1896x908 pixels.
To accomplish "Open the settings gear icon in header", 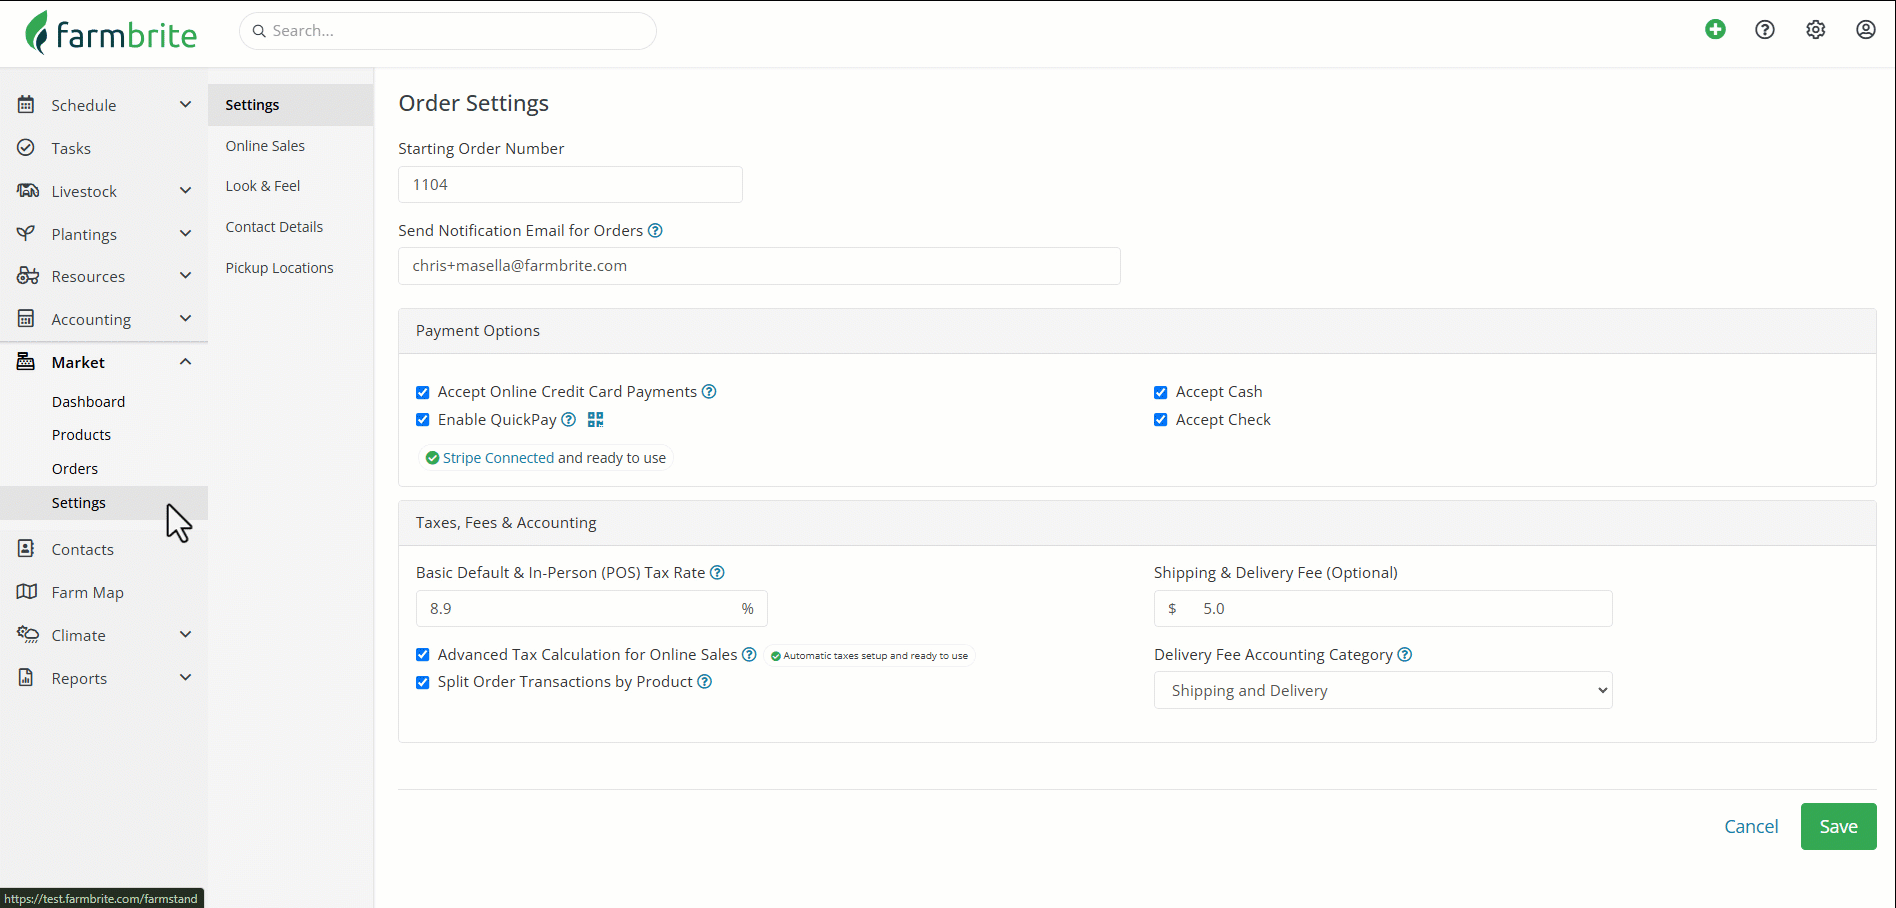I will coord(1815,30).
